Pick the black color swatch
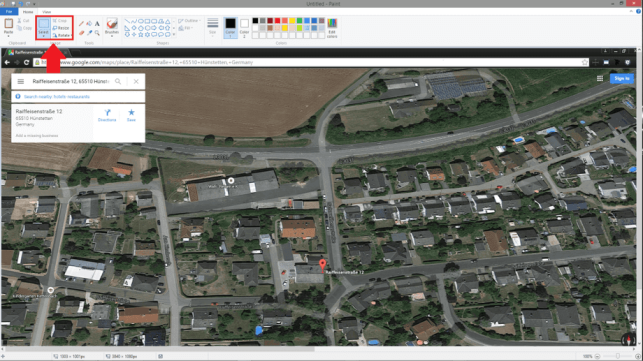Image resolution: width=643 pixels, height=361 pixels. [255, 21]
